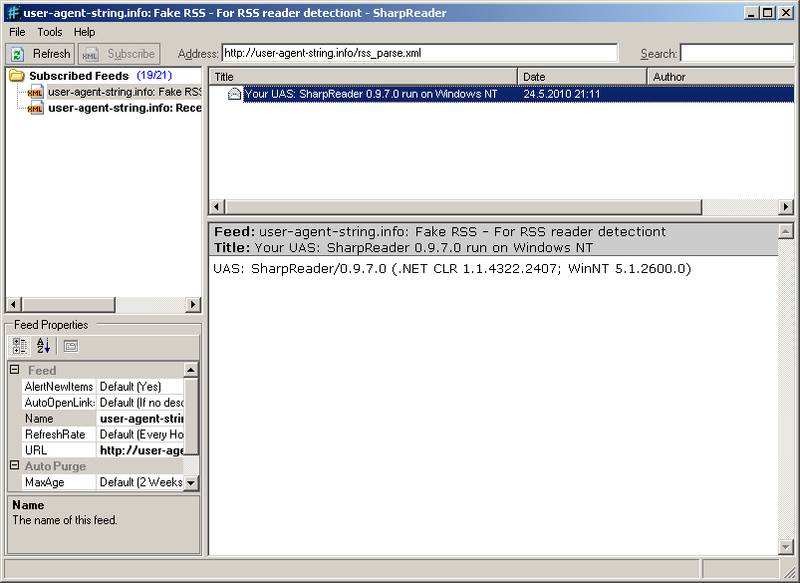This screenshot has height=583, width=800.
Task: Click the 'Title:' header line in content pane
Action: (403, 248)
